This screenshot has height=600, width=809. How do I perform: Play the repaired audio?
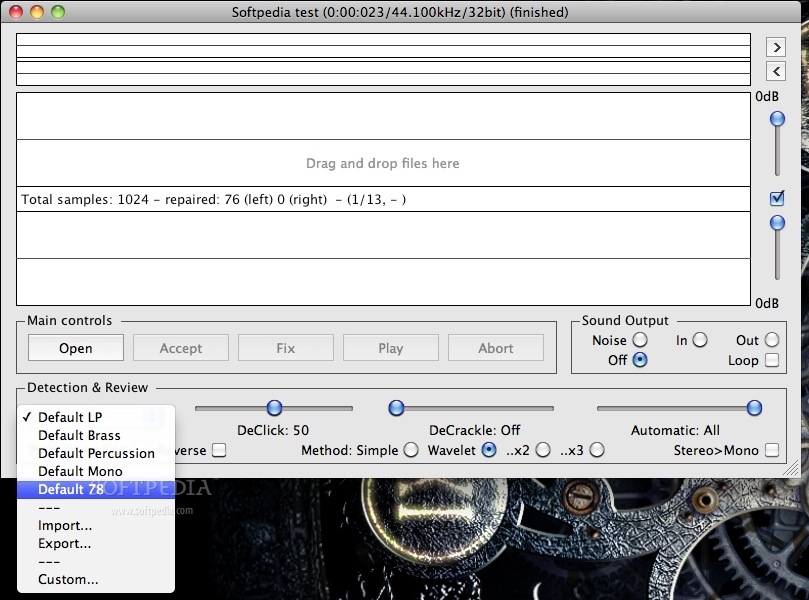[x=390, y=347]
